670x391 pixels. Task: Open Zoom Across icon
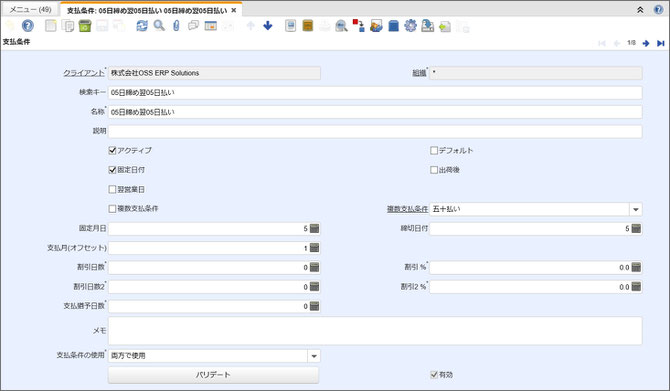(341, 26)
